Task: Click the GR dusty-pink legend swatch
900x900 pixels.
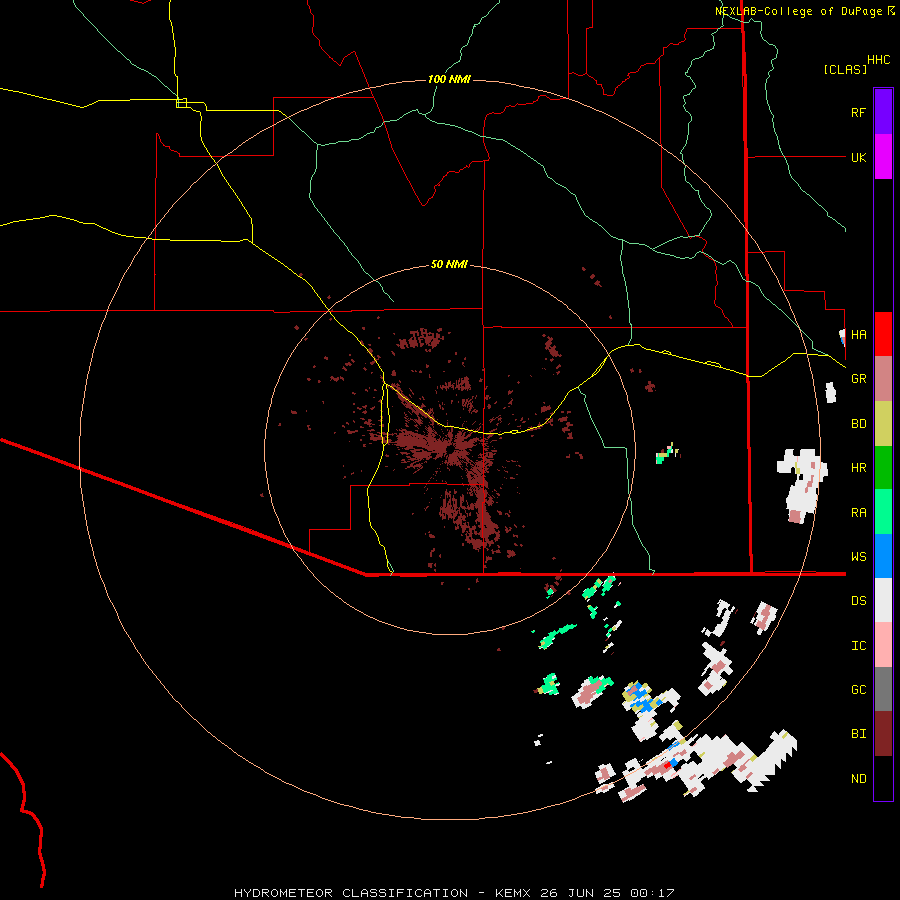Action: coord(883,379)
